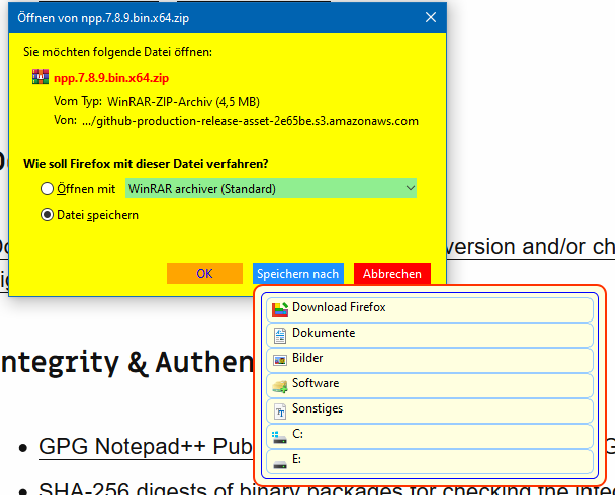Choose 'Download Firefox' save location
Image resolution: width=615 pixels, height=495 pixels.
pyautogui.click(x=430, y=309)
